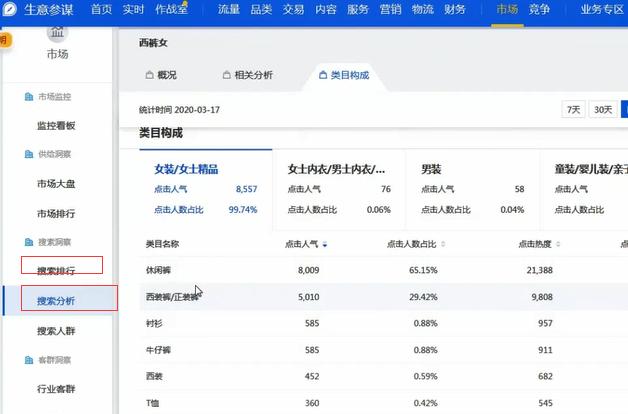This screenshot has height=414, width=628.
Task: Open the 服务 menu
Action: click(x=358, y=9)
